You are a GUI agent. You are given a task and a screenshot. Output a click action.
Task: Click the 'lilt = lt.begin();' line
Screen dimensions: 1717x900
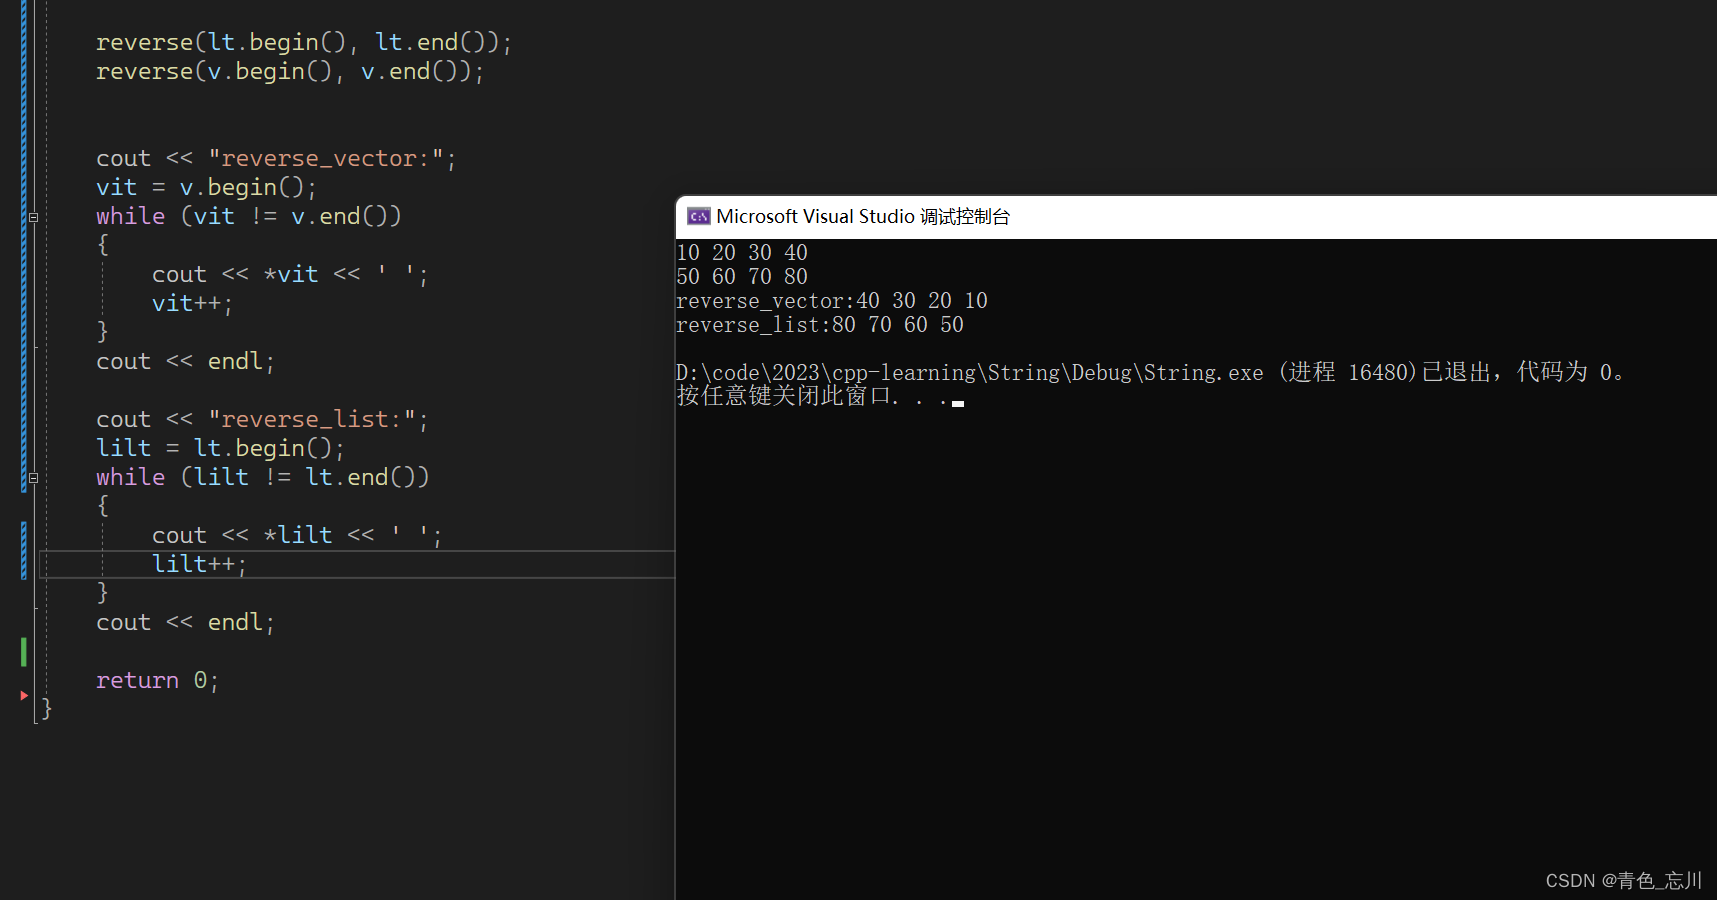click(220, 448)
